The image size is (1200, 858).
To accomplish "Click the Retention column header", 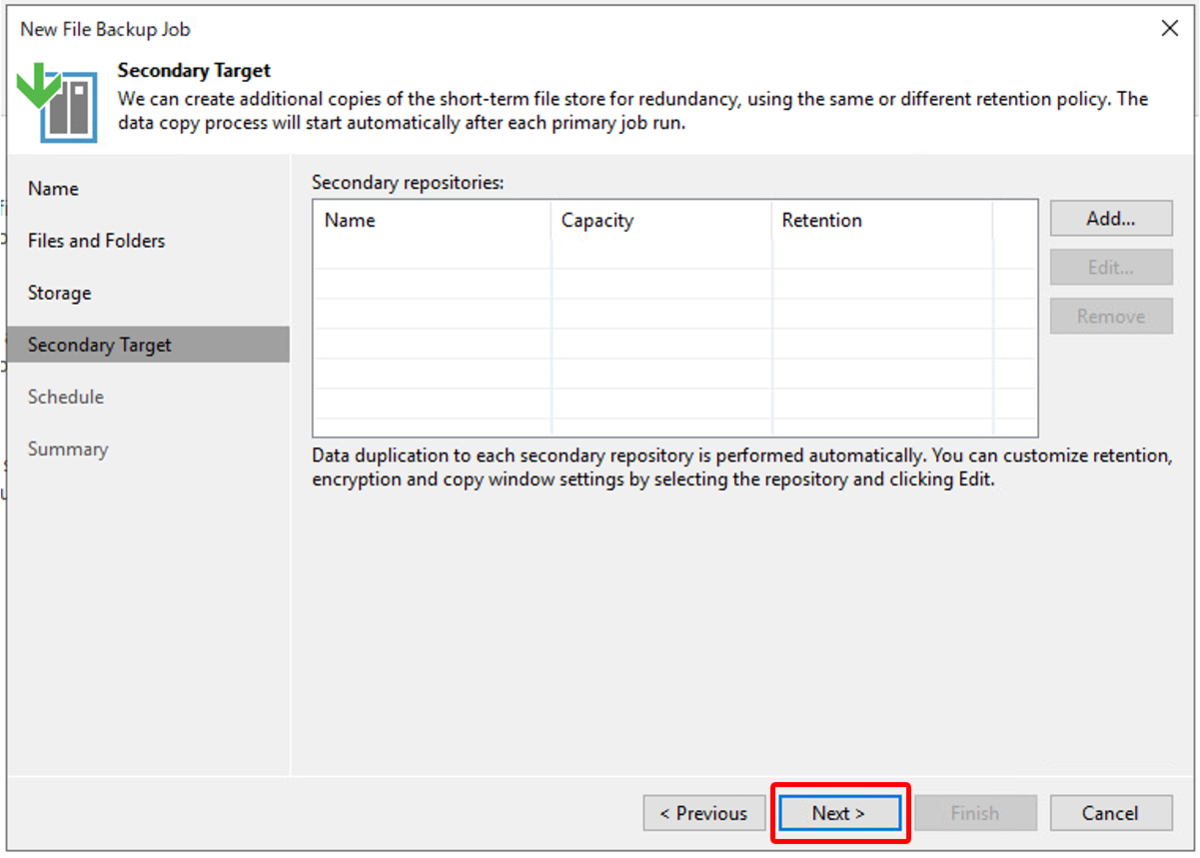I will [x=882, y=221].
